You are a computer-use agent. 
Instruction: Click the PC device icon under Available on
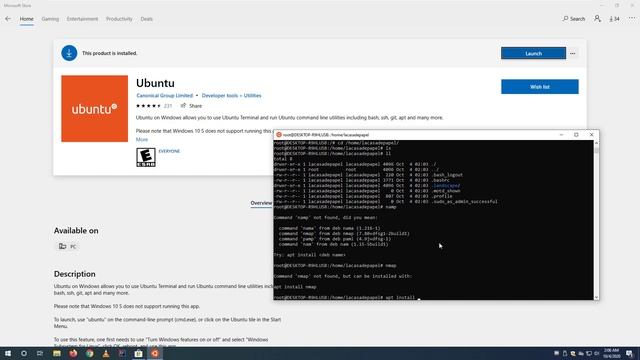click(x=62, y=246)
